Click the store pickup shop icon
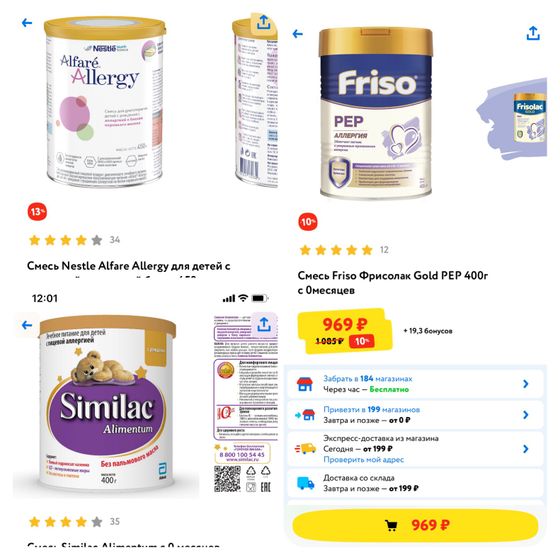 coord(305,384)
